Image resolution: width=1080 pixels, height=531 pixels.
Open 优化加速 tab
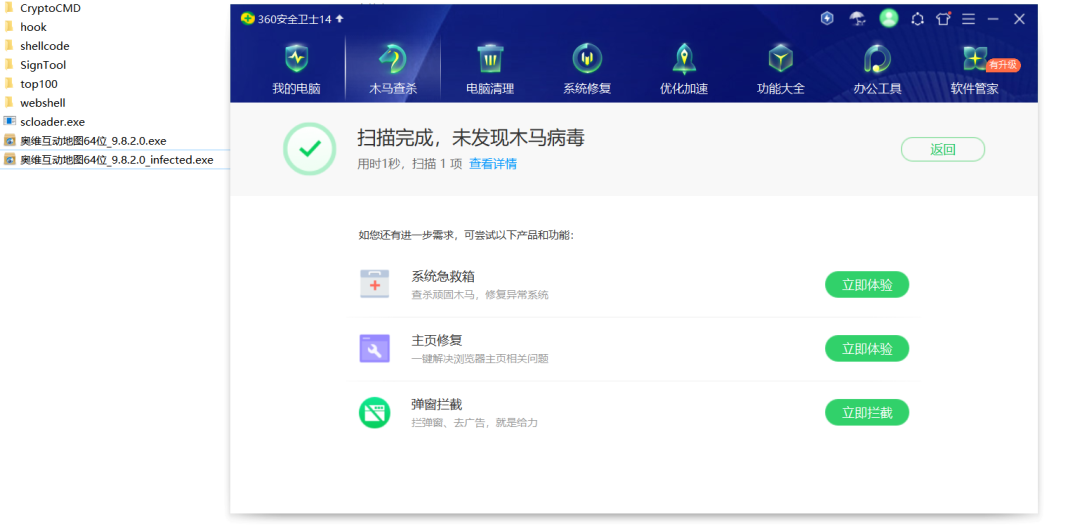(x=684, y=69)
